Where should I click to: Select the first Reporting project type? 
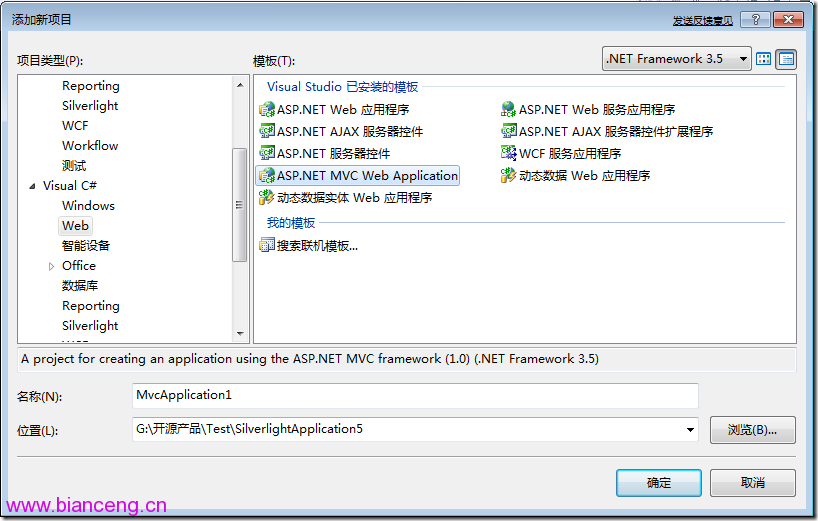91,86
